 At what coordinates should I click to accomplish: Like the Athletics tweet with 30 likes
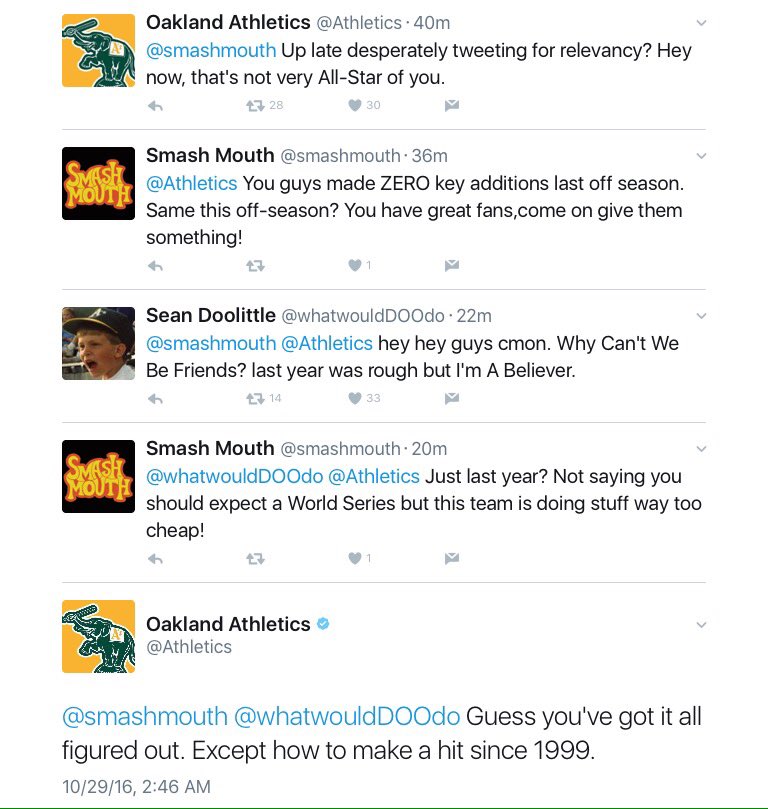[x=355, y=105]
